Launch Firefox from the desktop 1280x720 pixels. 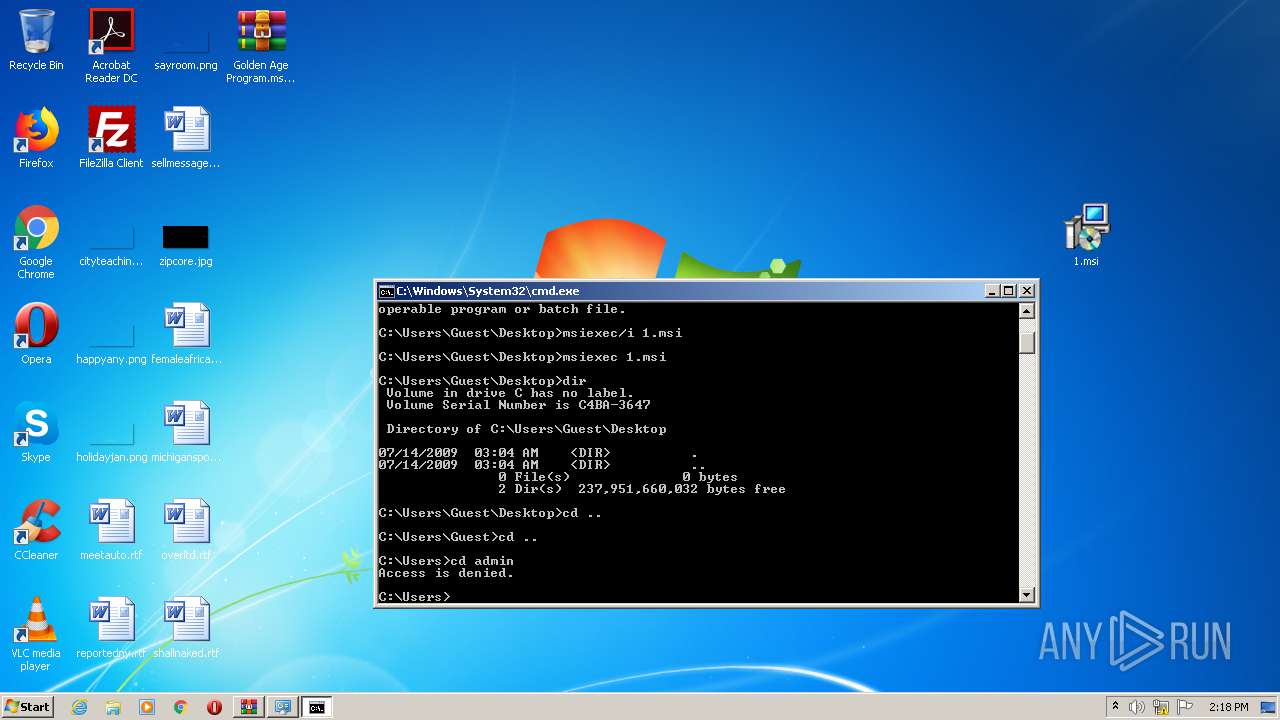point(36,139)
